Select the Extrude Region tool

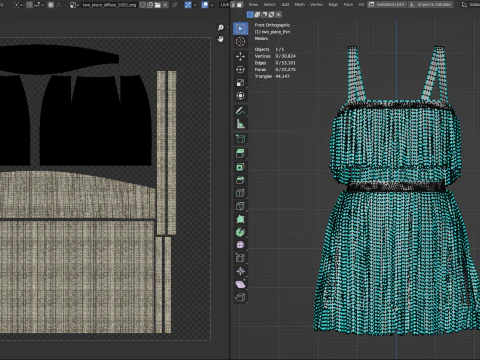pos(240,153)
